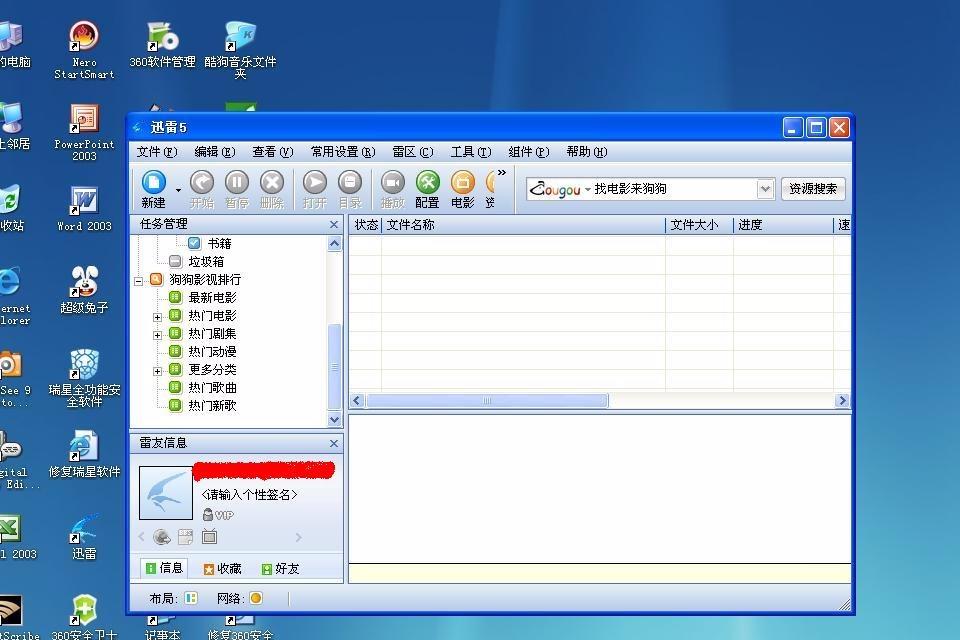This screenshot has height=640, width=960.
Task: Open the Gougou search box dropdown arrow
Action: coord(765,189)
